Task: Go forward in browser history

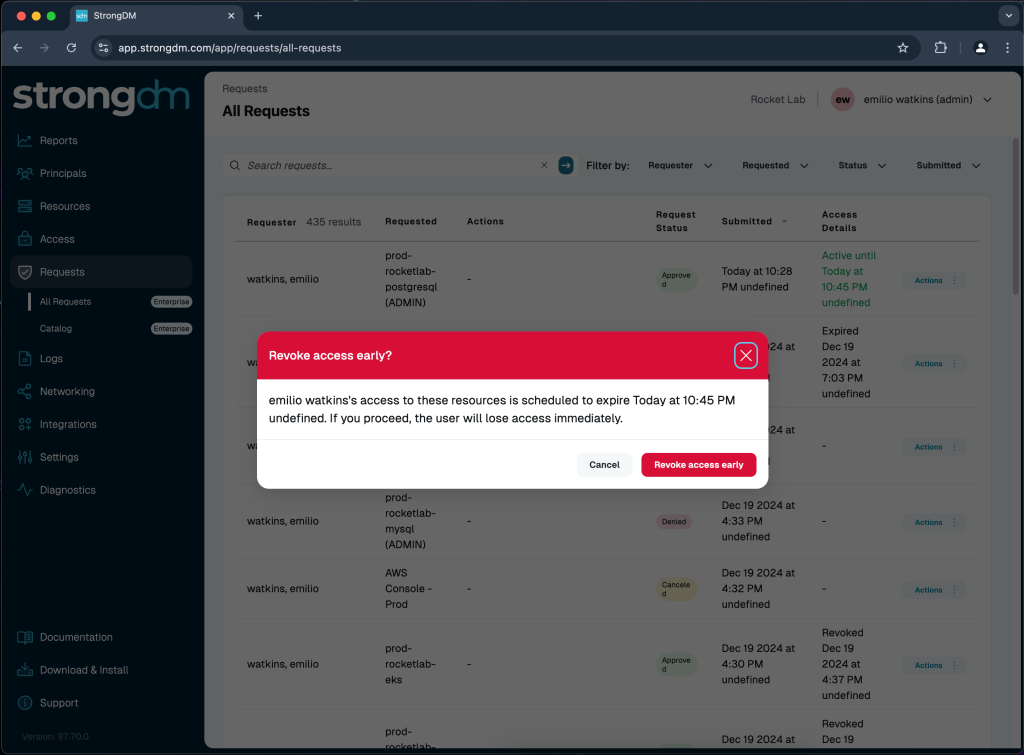Action: [44, 48]
